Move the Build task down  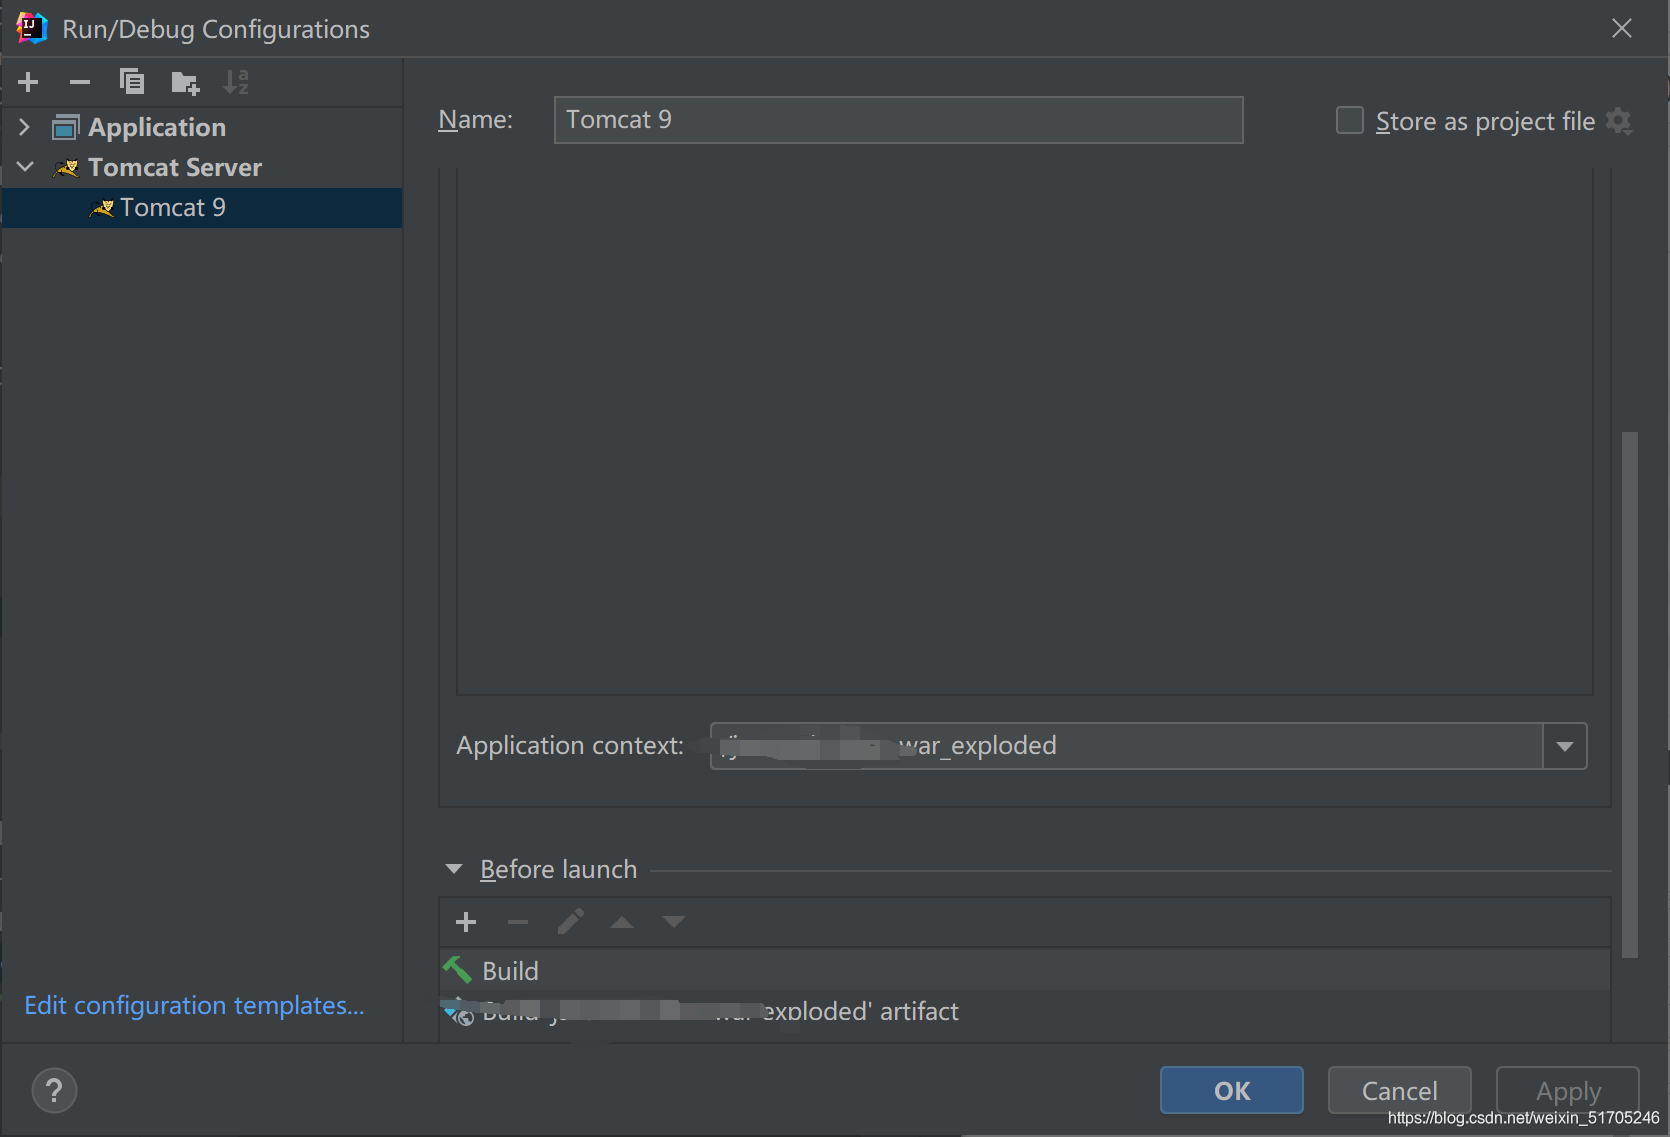click(x=673, y=922)
